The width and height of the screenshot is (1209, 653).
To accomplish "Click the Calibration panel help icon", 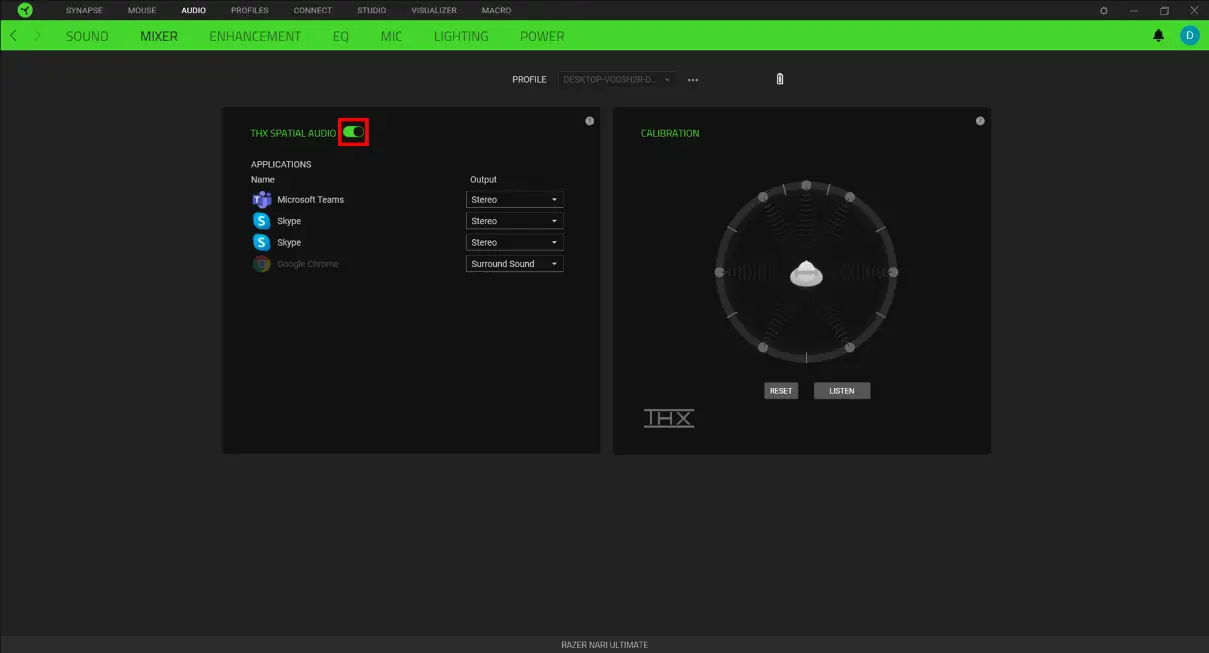I will point(978,120).
